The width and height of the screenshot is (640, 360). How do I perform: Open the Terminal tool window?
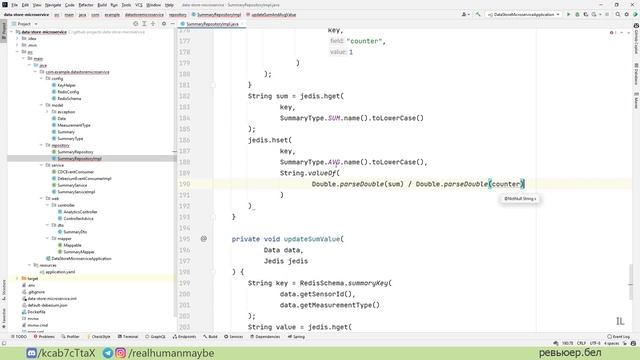click(128, 337)
